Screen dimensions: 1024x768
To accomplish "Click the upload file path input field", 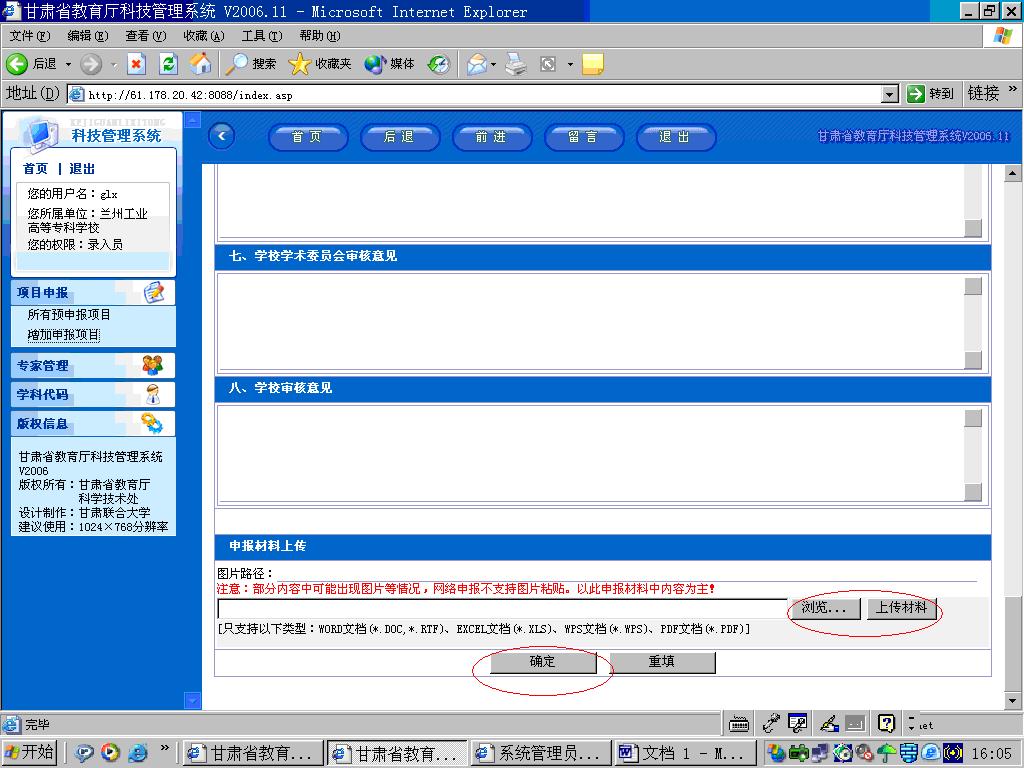I will pyautogui.click(x=502, y=608).
